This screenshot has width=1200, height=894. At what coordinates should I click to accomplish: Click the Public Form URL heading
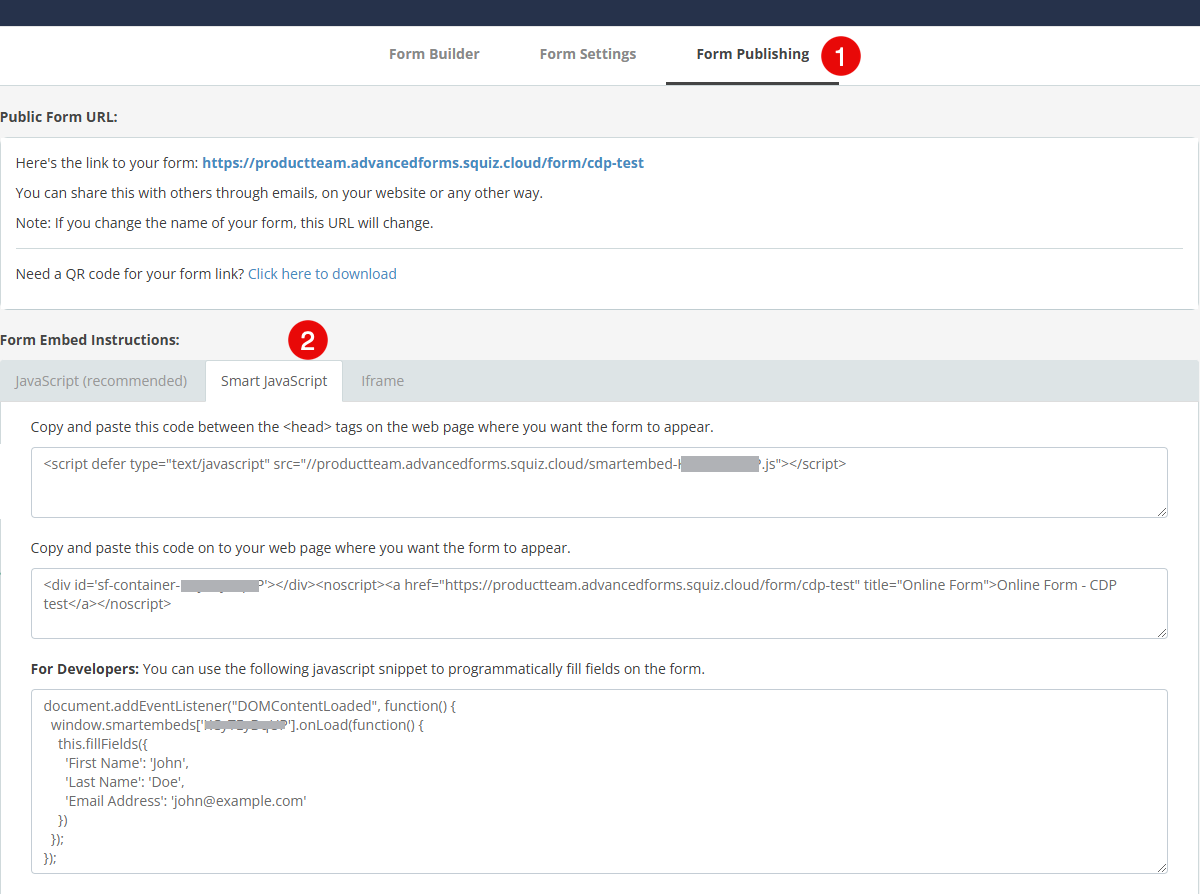[59, 116]
